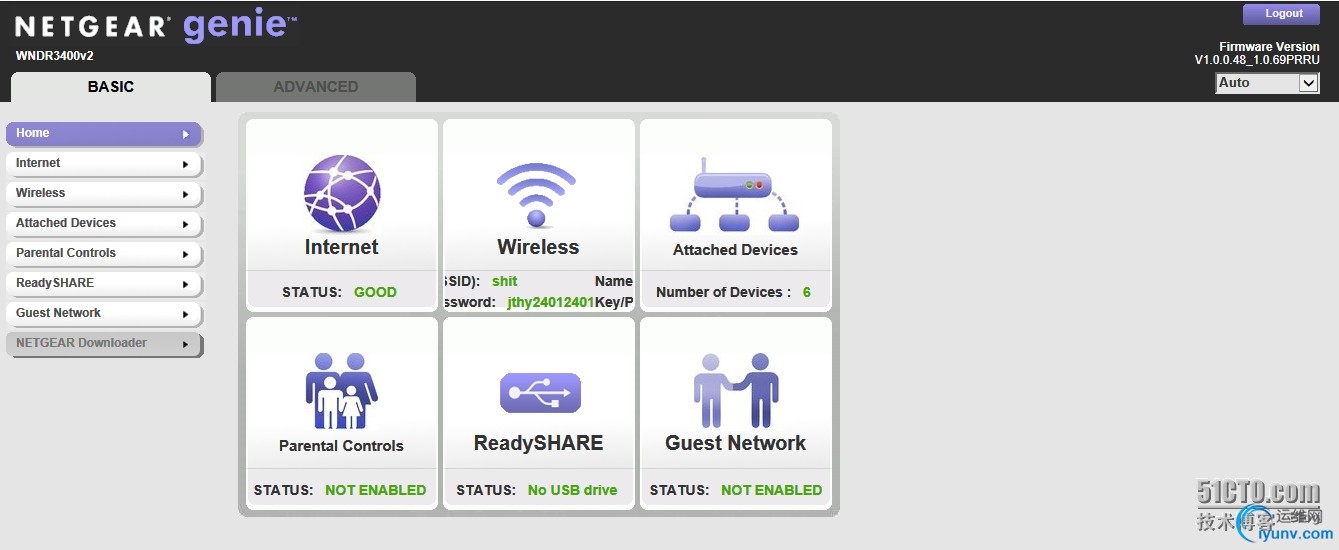Open Attached Devices in the sidebar
1339x550 pixels.
click(x=104, y=224)
